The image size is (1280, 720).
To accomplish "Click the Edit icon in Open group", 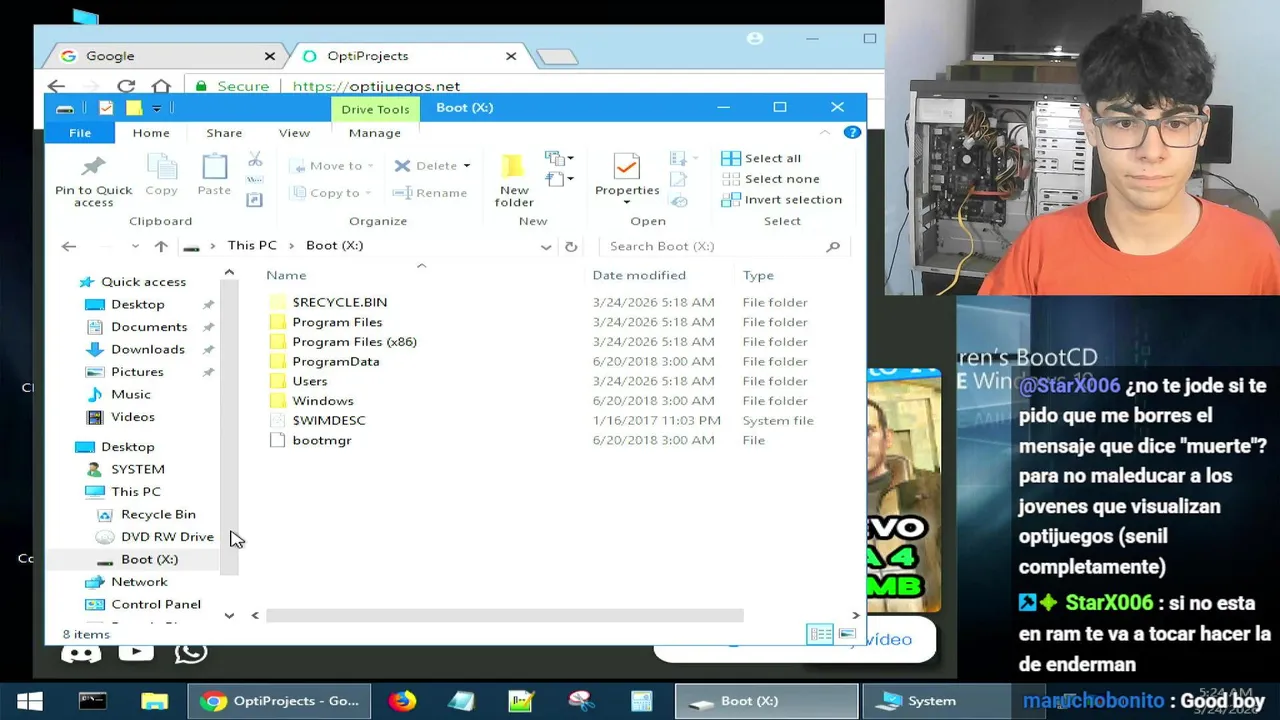I will coord(679,180).
